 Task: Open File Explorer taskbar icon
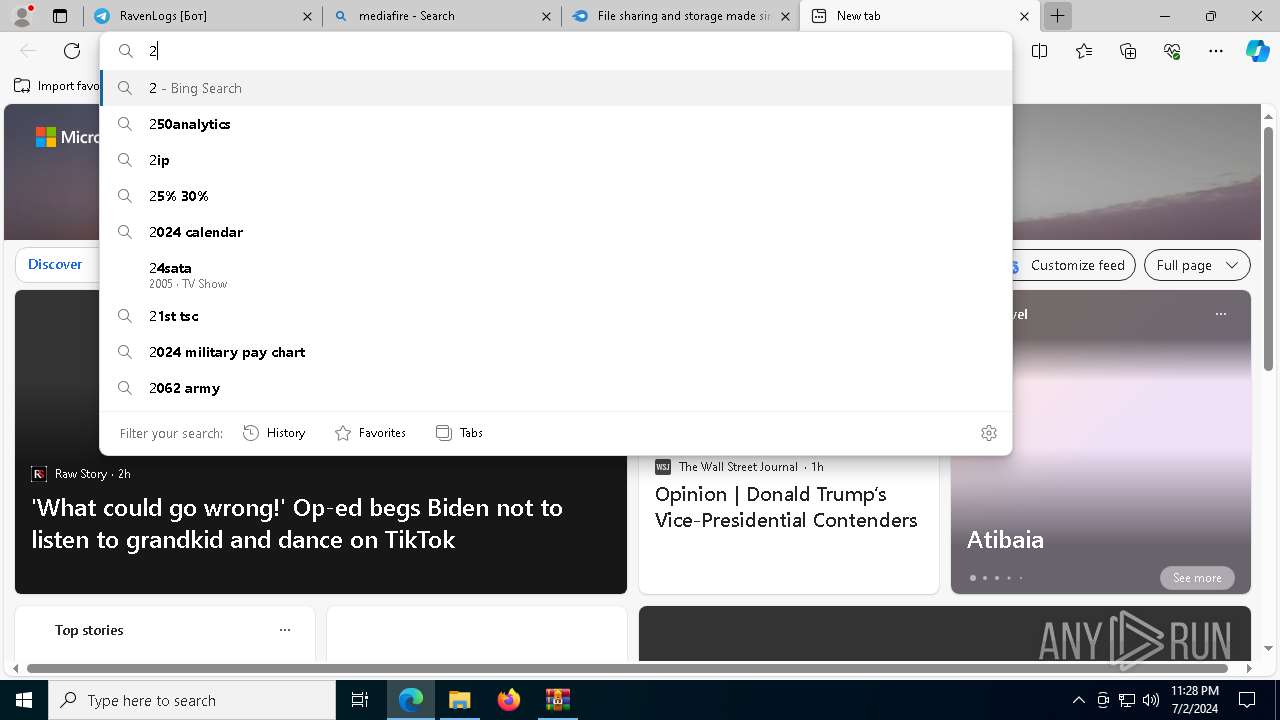459,700
